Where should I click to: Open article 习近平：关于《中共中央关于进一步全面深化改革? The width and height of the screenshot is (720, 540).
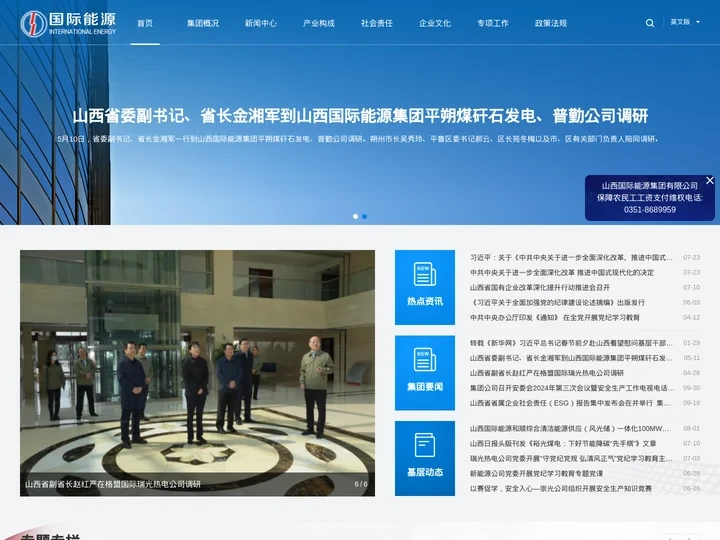571,258
